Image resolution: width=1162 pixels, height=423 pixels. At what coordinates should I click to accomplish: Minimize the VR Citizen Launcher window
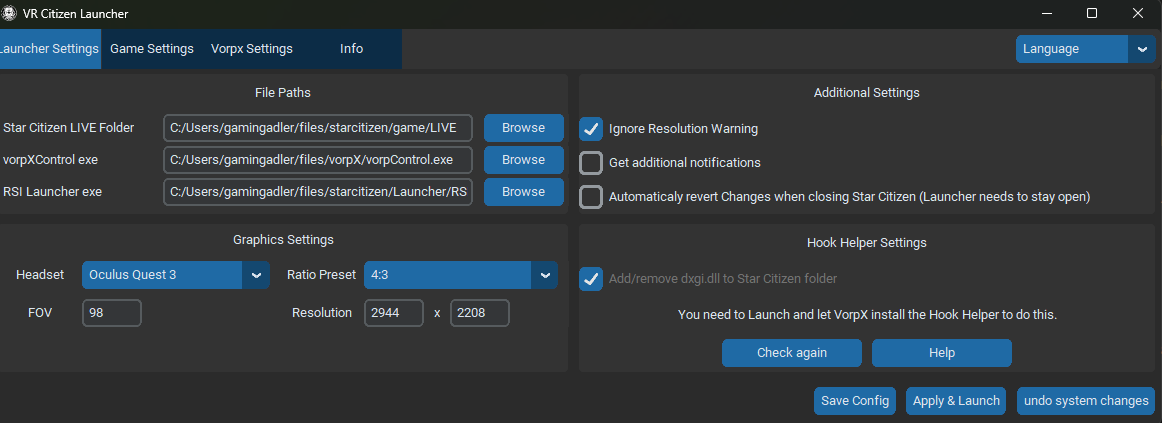point(1047,13)
